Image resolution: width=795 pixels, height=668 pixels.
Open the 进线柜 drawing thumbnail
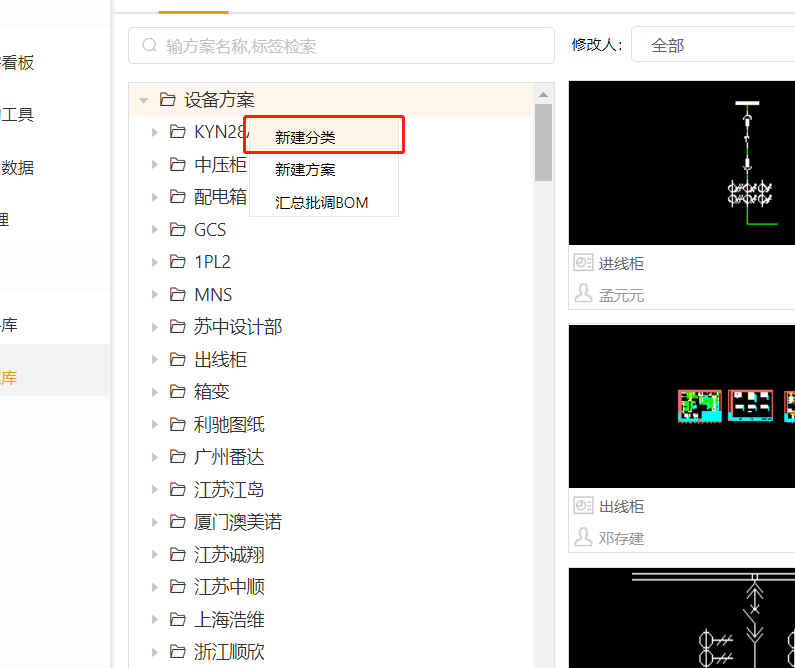(x=681, y=163)
